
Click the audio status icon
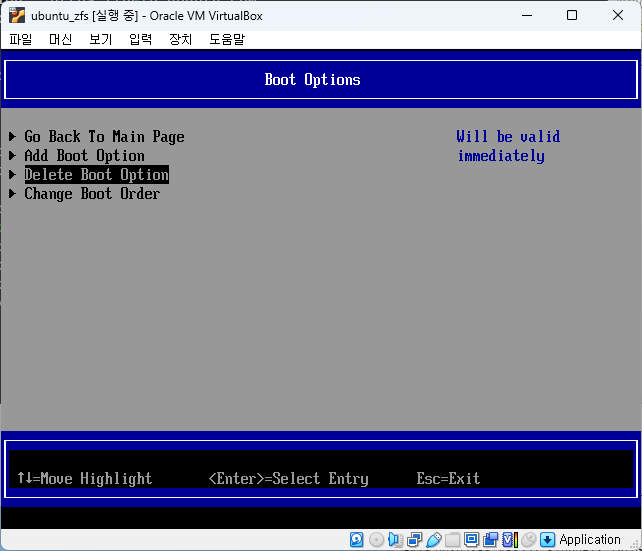[395, 539]
